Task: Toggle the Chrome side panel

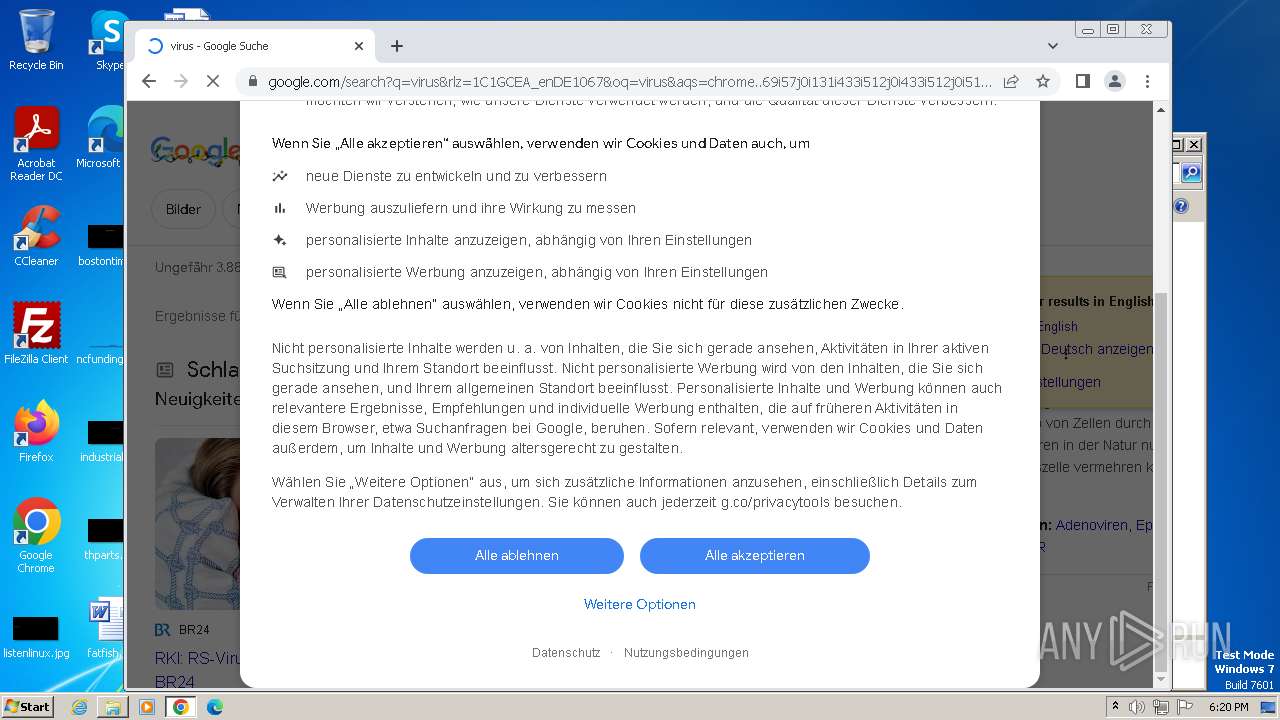Action: (1082, 81)
